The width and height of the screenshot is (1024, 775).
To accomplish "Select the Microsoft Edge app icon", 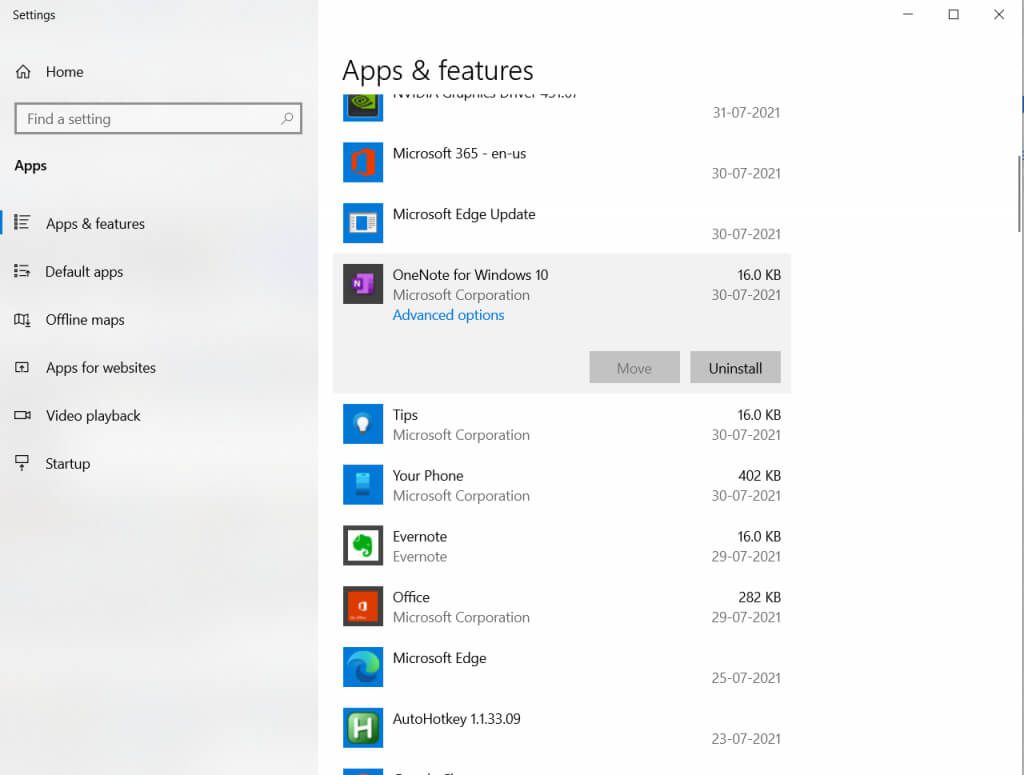I will coord(362,667).
